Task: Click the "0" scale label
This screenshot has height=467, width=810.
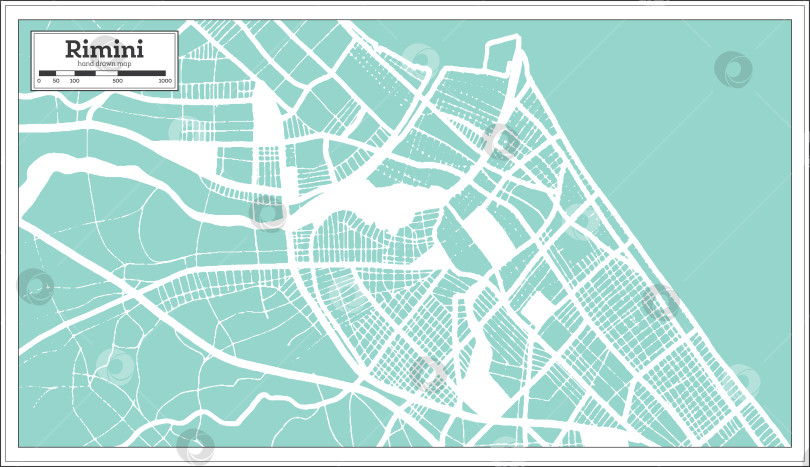Action: pyautogui.click(x=39, y=80)
